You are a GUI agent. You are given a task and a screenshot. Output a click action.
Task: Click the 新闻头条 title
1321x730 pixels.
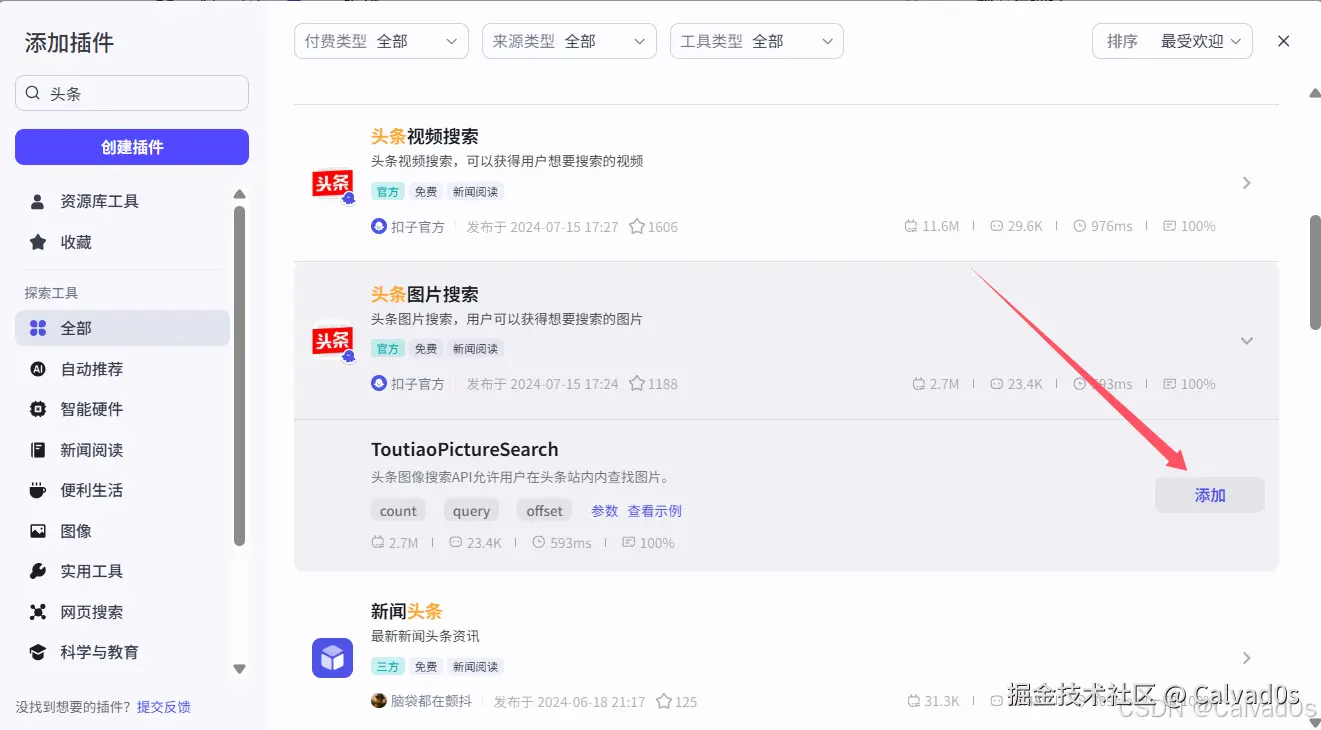[x=407, y=611]
